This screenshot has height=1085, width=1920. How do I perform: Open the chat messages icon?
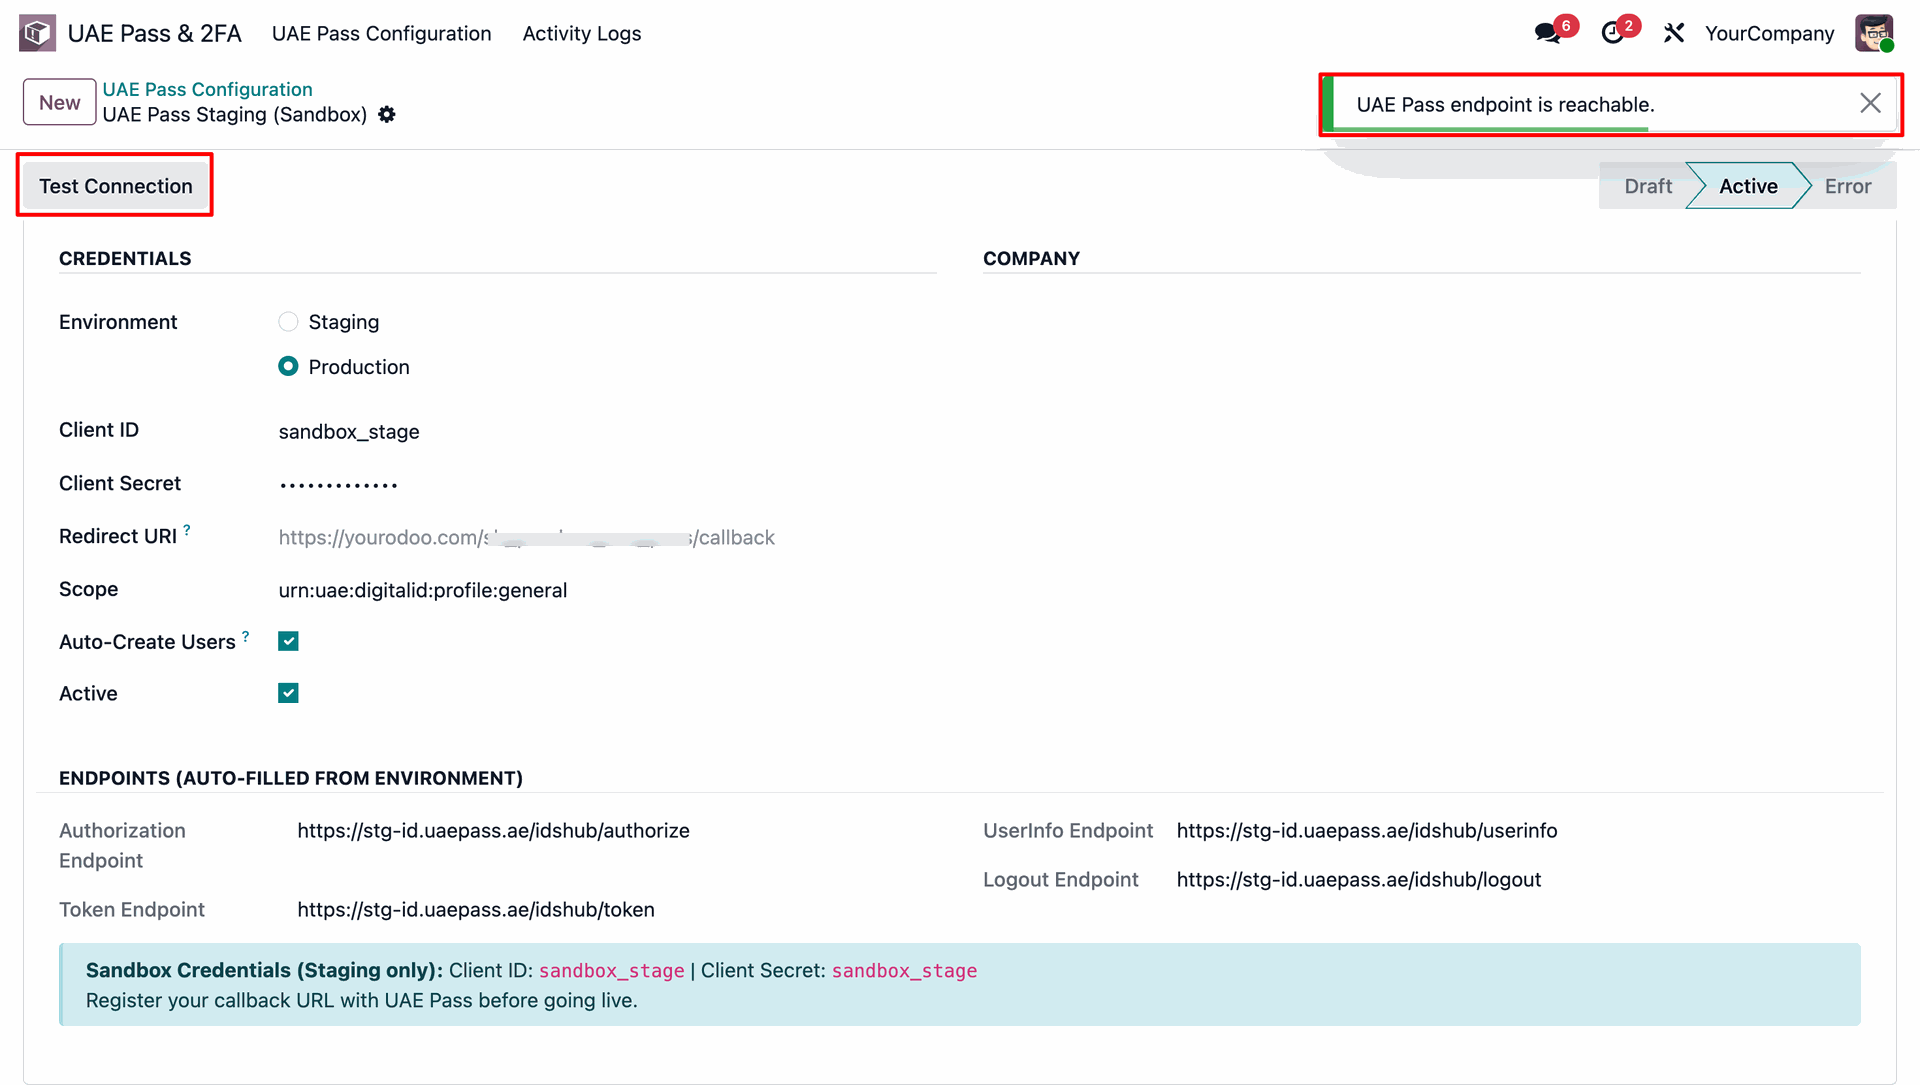point(1548,33)
